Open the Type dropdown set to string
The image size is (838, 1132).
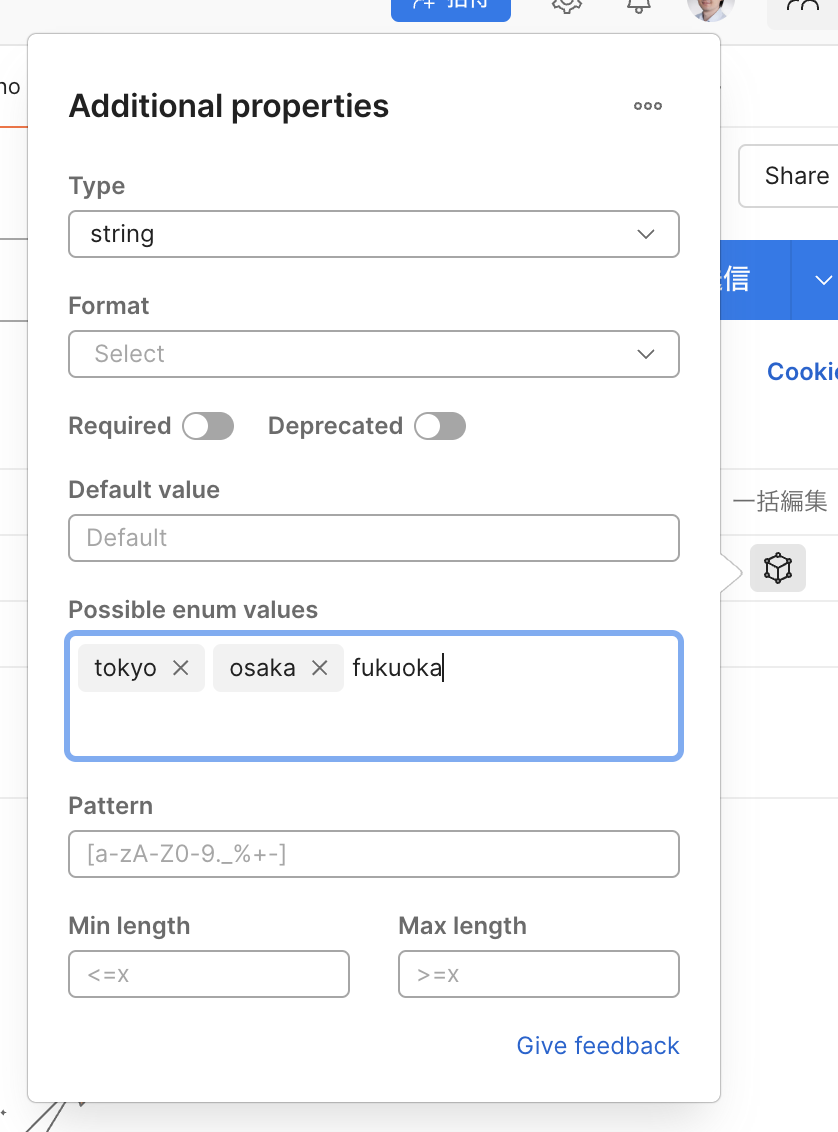pyautogui.click(x=374, y=234)
